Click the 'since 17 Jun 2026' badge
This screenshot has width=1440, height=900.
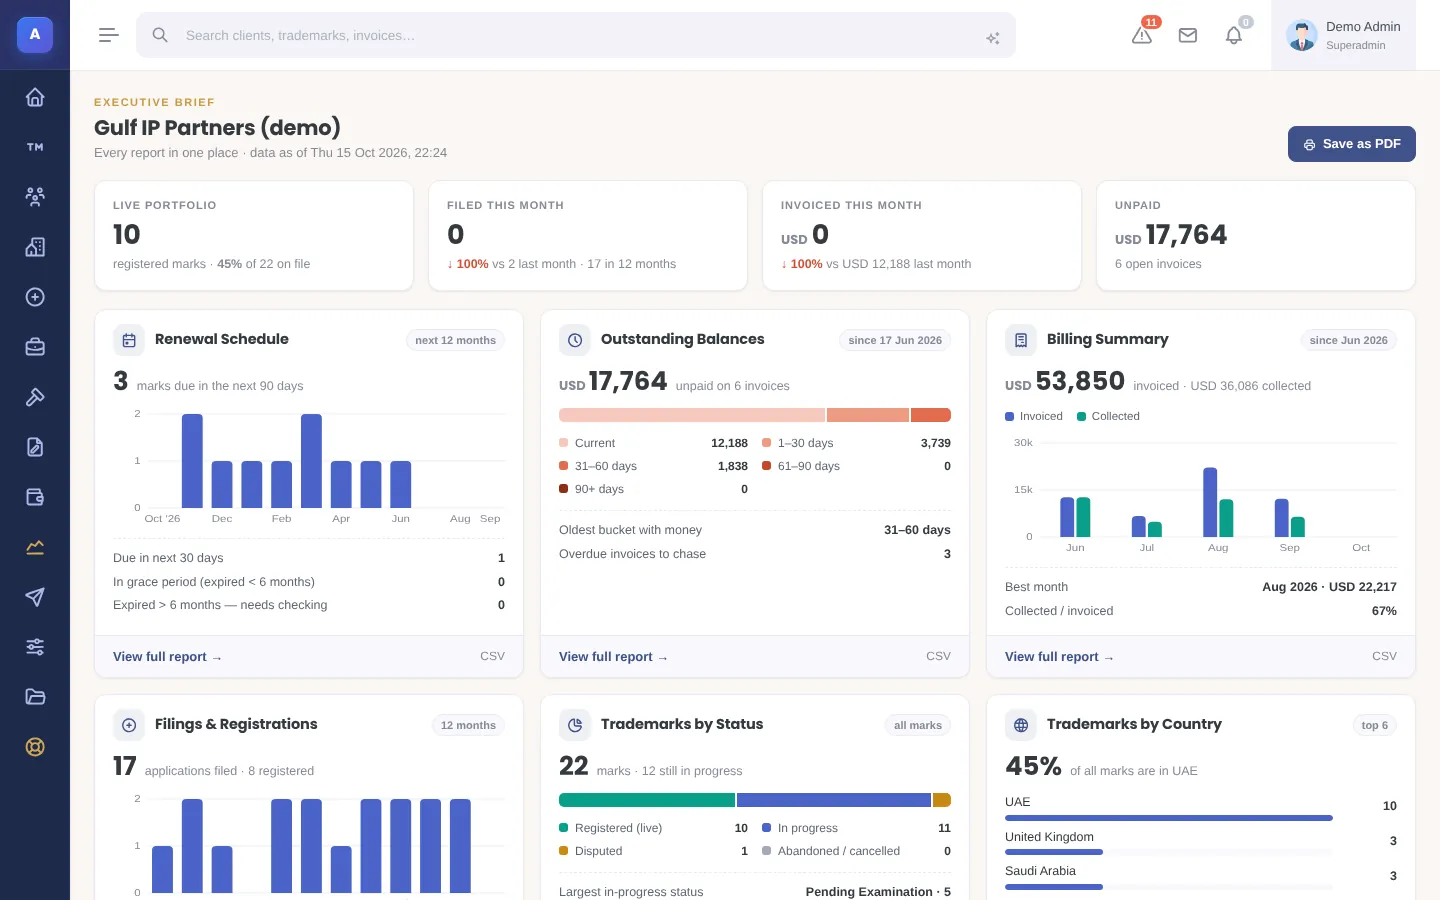tap(895, 340)
